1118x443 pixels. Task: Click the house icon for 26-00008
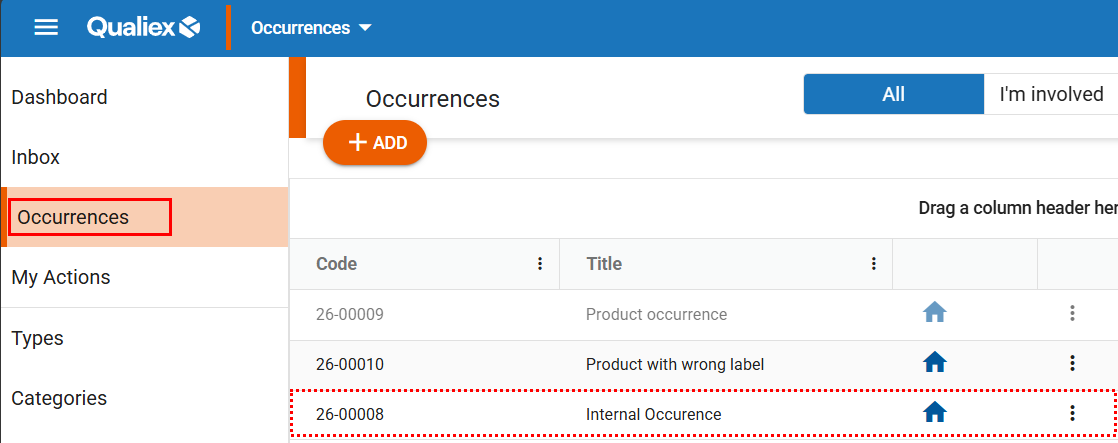[x=934, y=413]
